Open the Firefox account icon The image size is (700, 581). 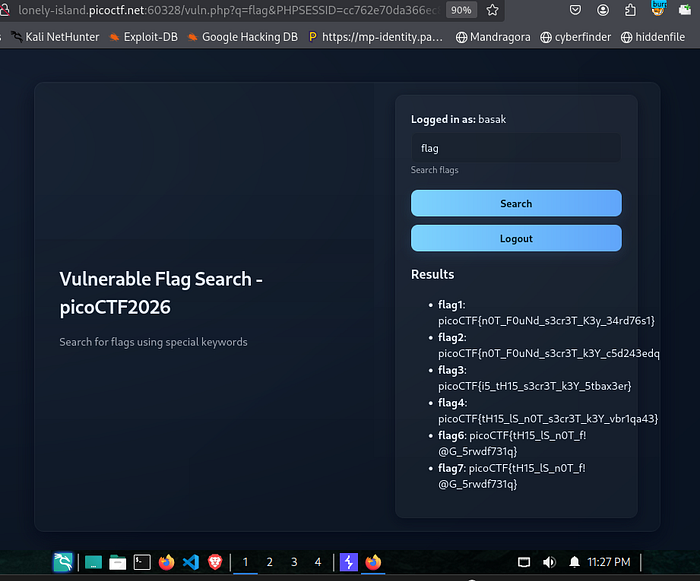click(603, 10)
